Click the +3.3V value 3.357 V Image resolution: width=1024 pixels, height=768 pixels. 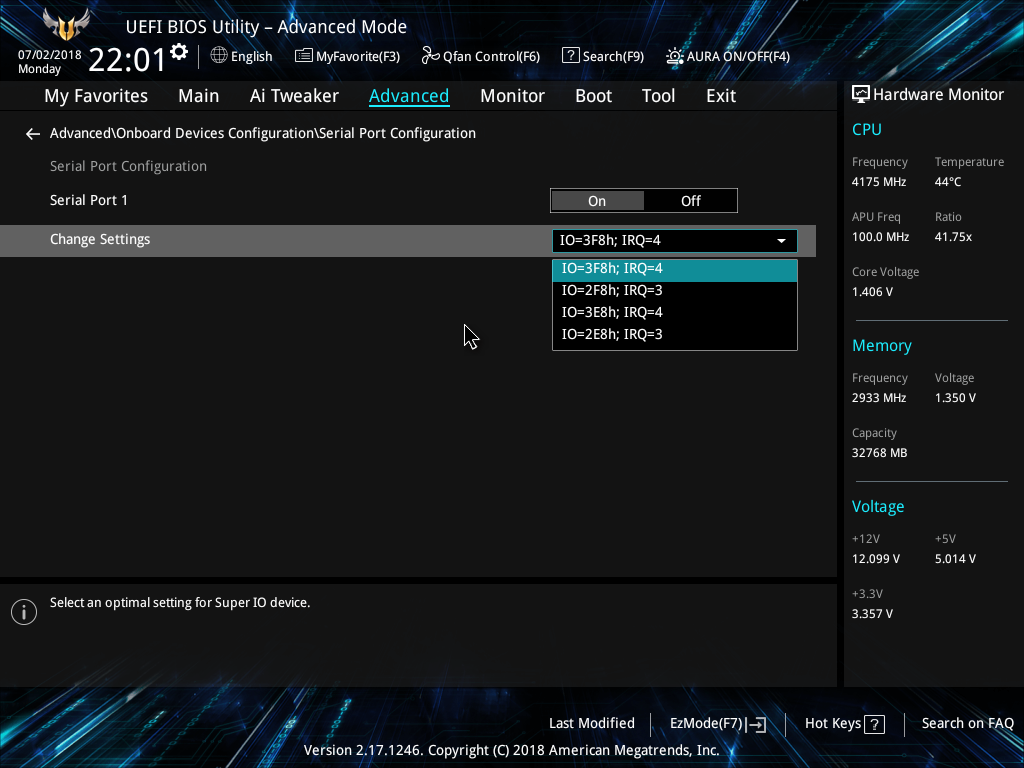872,614
